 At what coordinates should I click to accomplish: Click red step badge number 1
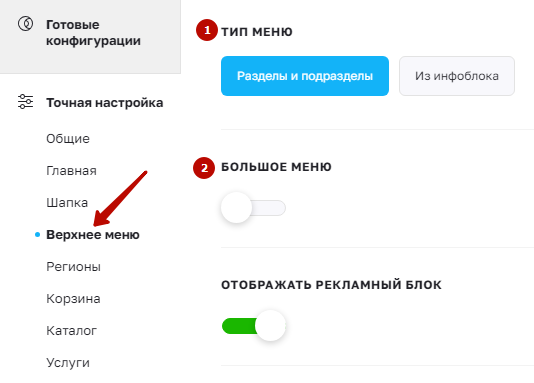[x=207, y=30]
